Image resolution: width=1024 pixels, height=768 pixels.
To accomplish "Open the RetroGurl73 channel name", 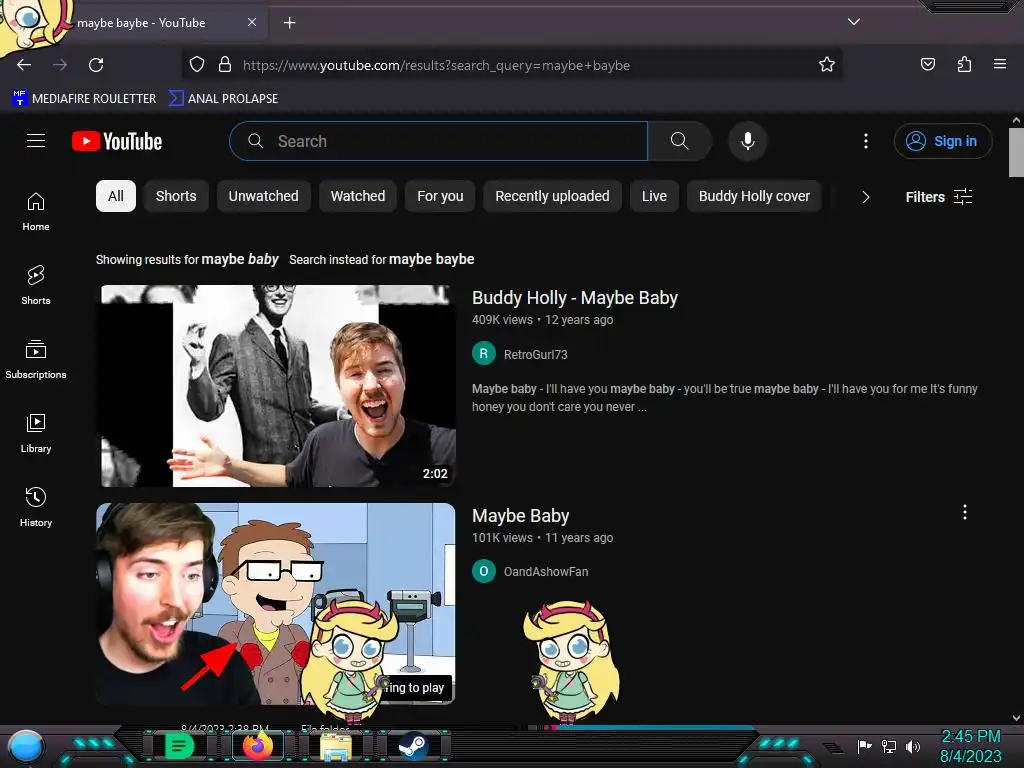I will point(536,355).
